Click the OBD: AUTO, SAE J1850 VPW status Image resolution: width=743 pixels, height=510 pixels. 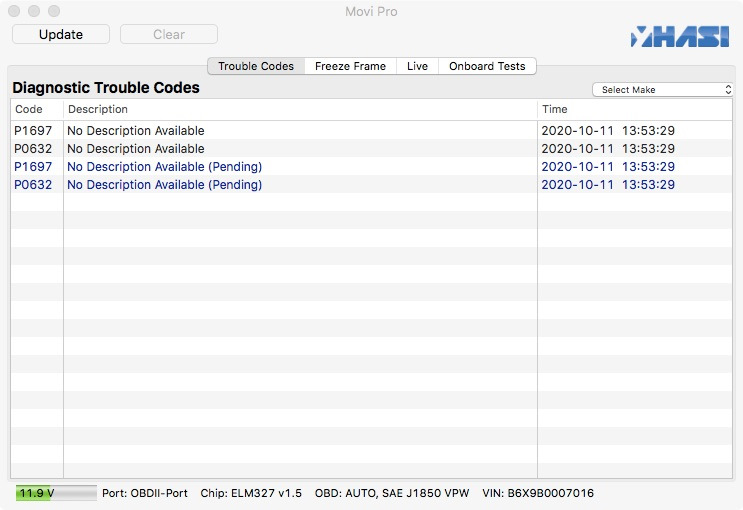click(x=392, y=493)
